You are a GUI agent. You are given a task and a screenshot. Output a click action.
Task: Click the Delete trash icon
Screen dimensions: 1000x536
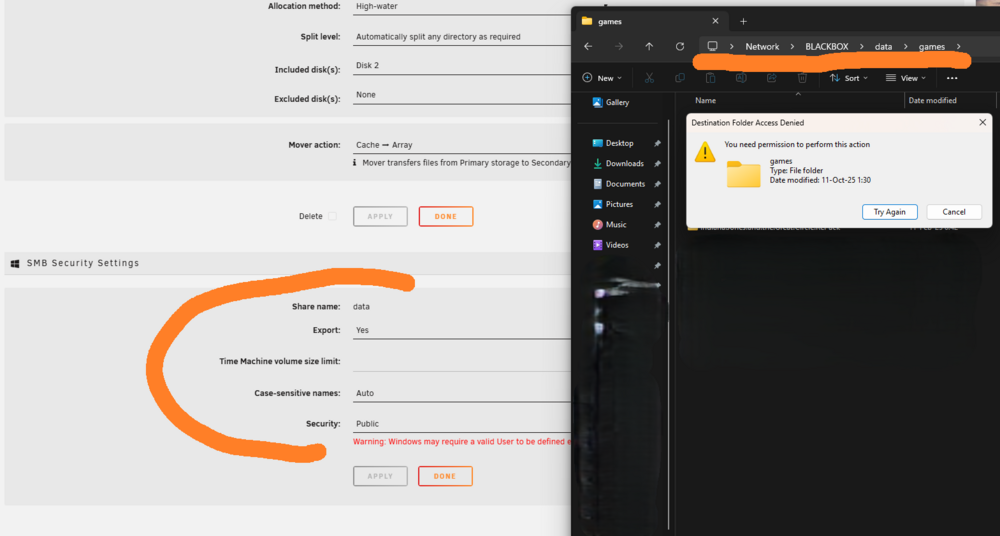pyautogui.click(x=802, y=78)
